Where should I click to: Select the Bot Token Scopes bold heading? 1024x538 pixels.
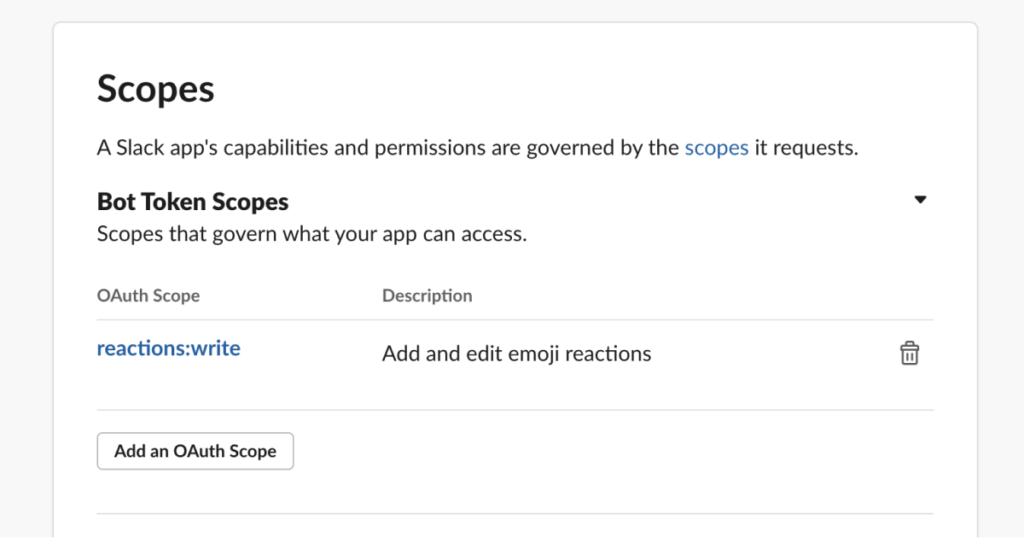[192, 202]
